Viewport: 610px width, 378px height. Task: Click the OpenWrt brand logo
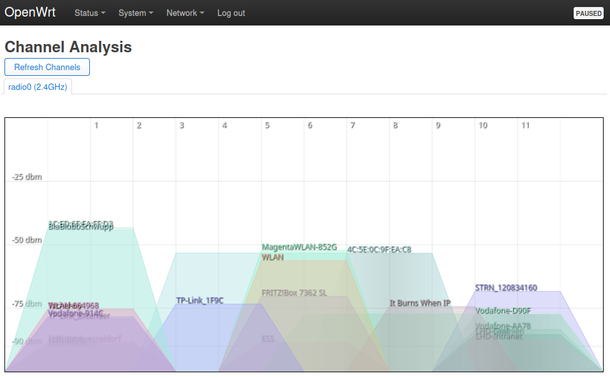point(30,12)
